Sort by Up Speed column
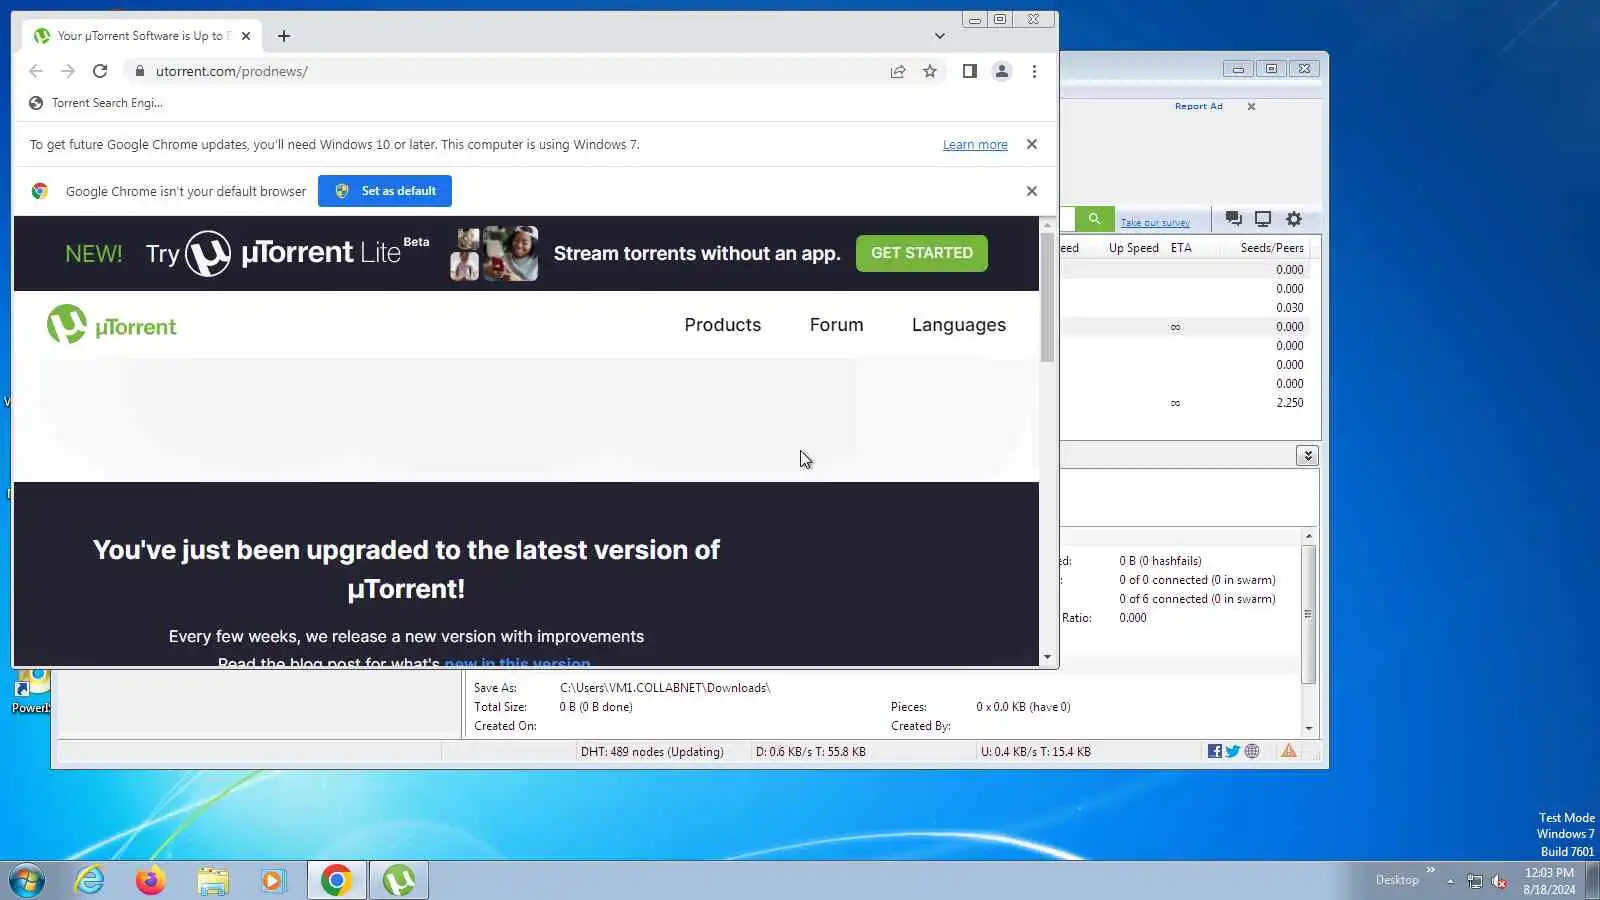This screenshot has width=1600, height=900. [1133, 248]
